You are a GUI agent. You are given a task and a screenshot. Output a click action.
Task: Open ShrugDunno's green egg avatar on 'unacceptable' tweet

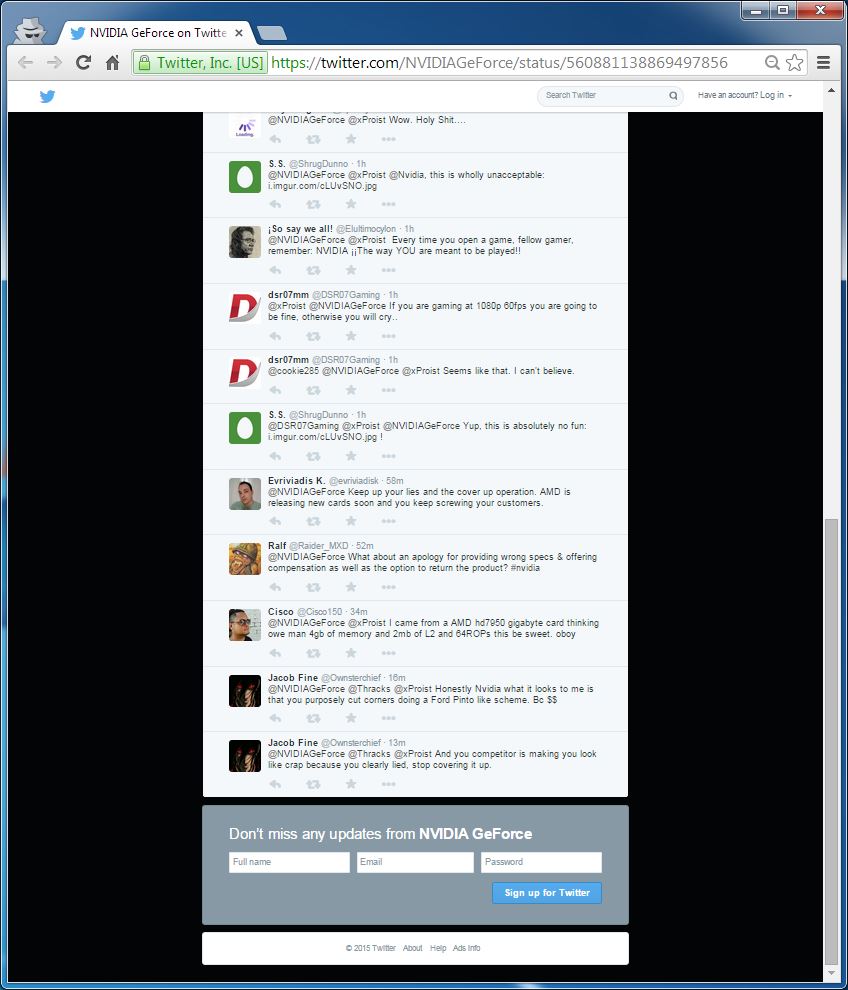pyautogui.click(x=244, y=177)
